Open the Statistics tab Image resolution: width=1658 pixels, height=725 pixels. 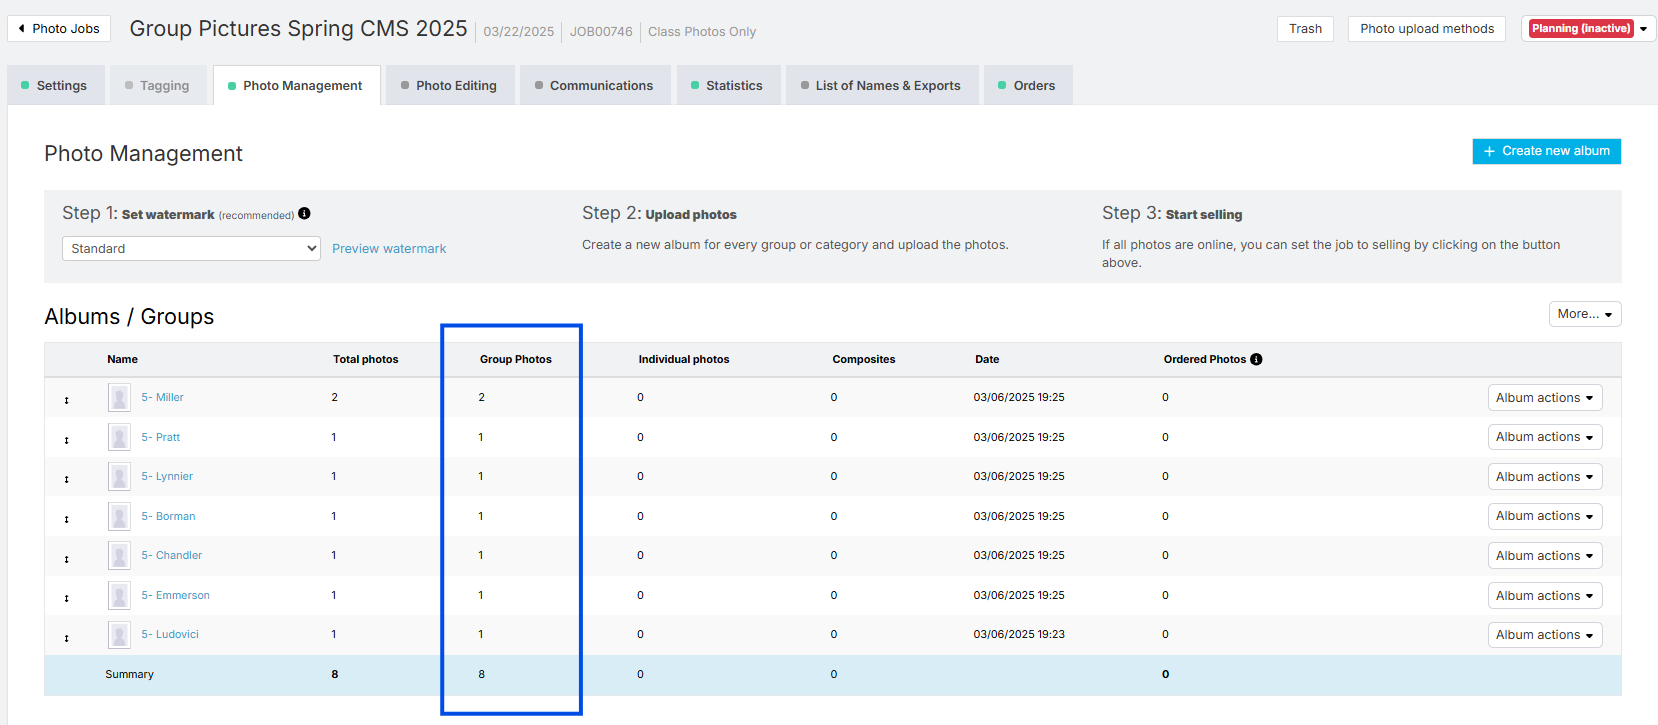(728, 86)
